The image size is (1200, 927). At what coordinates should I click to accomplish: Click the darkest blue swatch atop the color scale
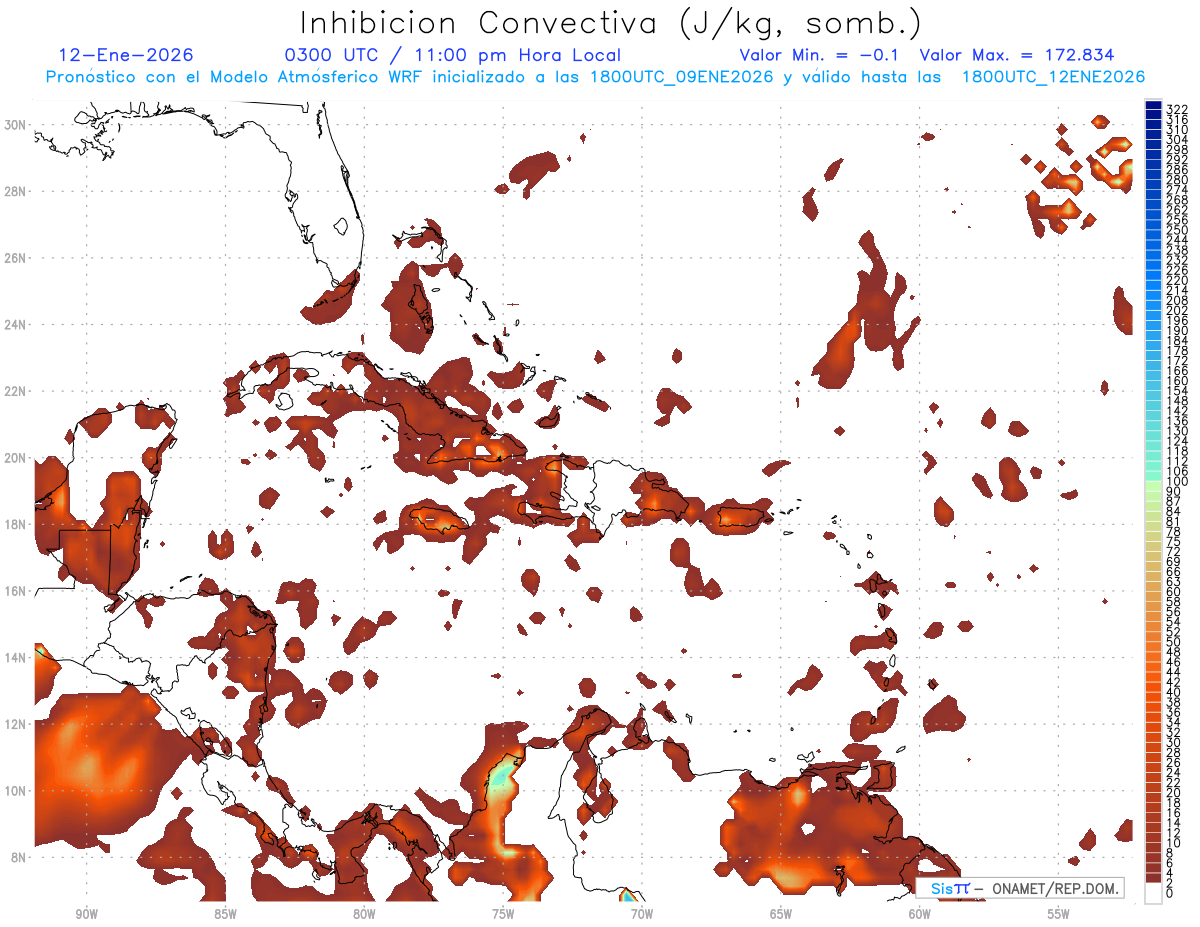[1153, 105]
